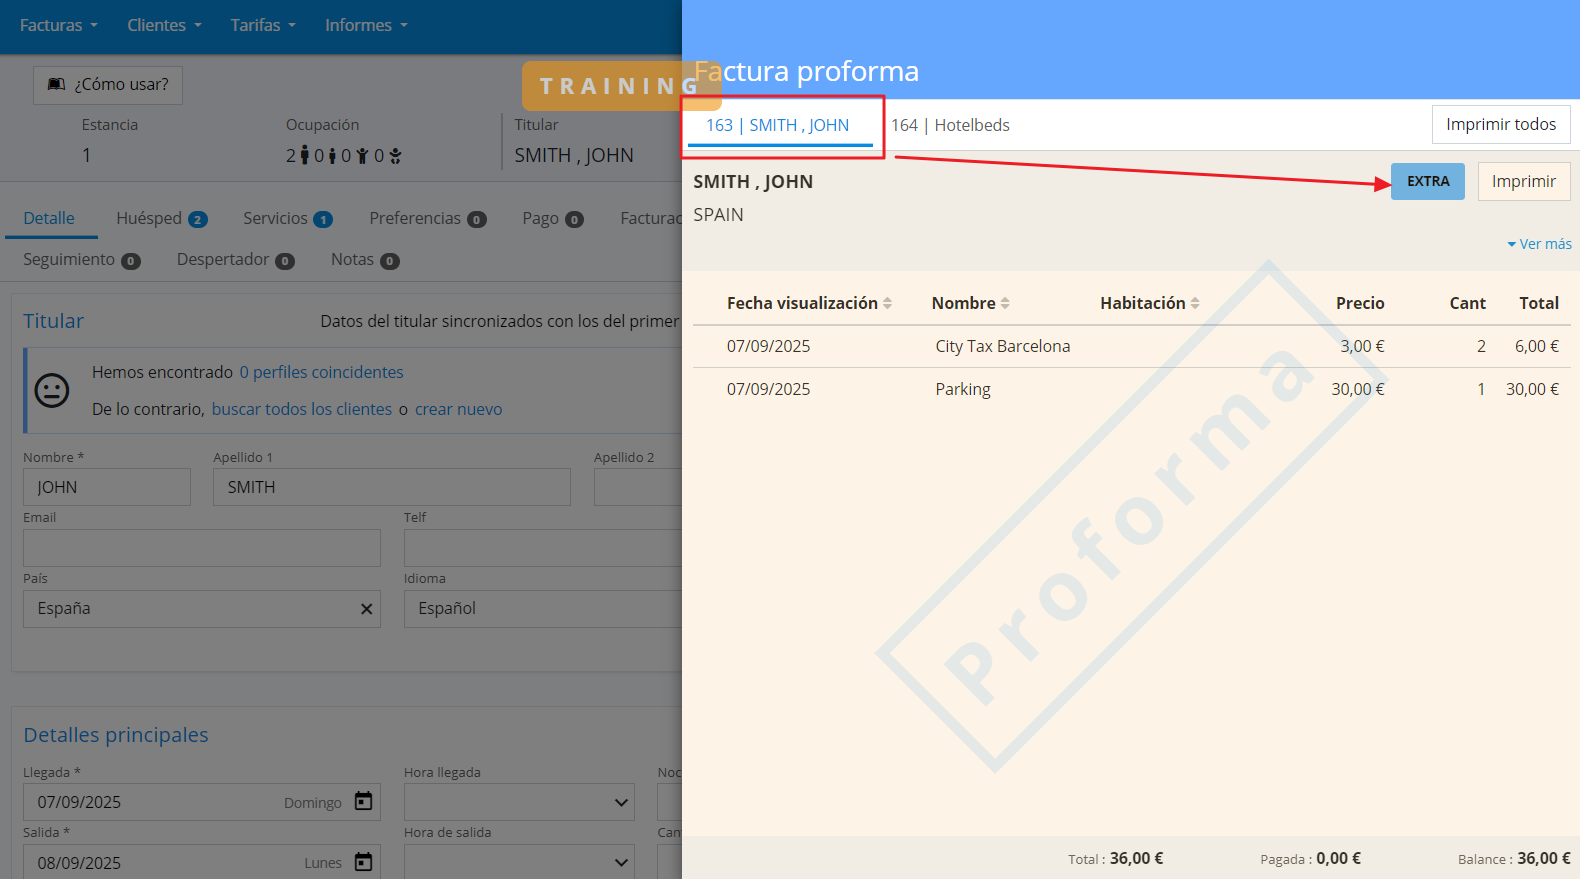This screenshot has height=879, width=1580.
Task: Click Imprimir todos button
Action: click(1500, 124)
